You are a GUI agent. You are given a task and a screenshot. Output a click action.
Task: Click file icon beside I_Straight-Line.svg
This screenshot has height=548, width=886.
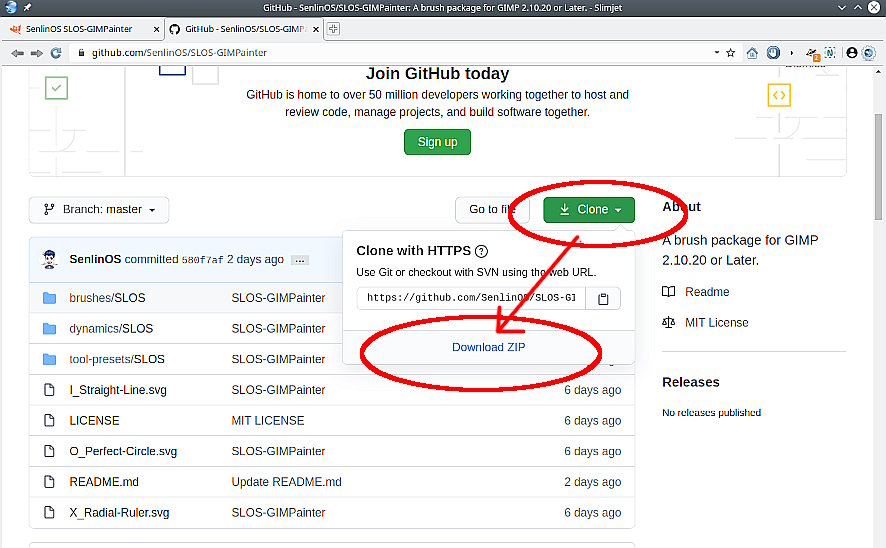[x=50, y=390]
